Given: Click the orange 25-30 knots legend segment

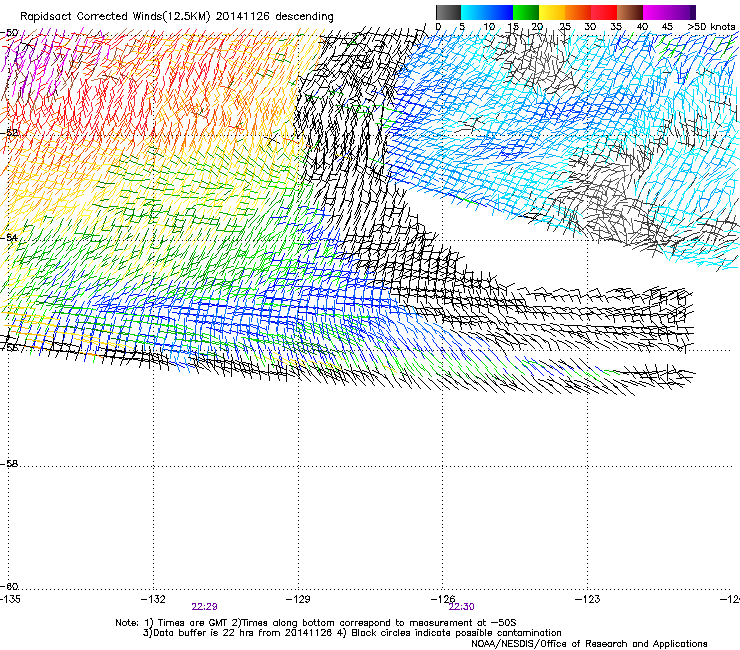Looking at the screenshot, I should (x=578, y=12).
